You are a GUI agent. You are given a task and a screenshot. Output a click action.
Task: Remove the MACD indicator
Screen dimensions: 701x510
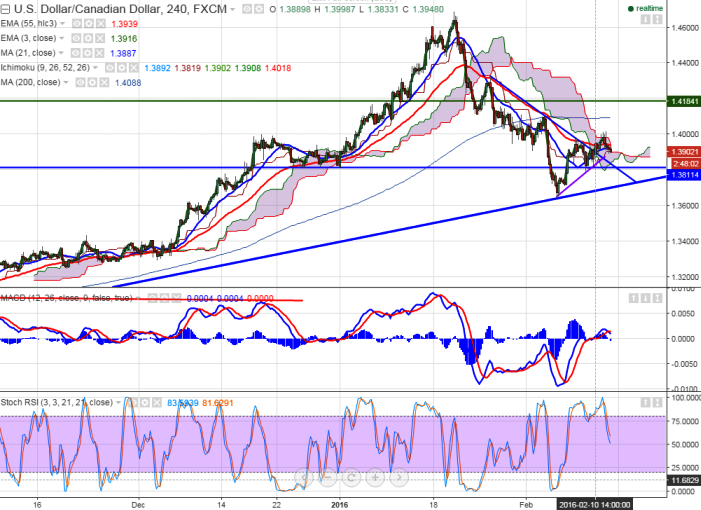[177, 298]
